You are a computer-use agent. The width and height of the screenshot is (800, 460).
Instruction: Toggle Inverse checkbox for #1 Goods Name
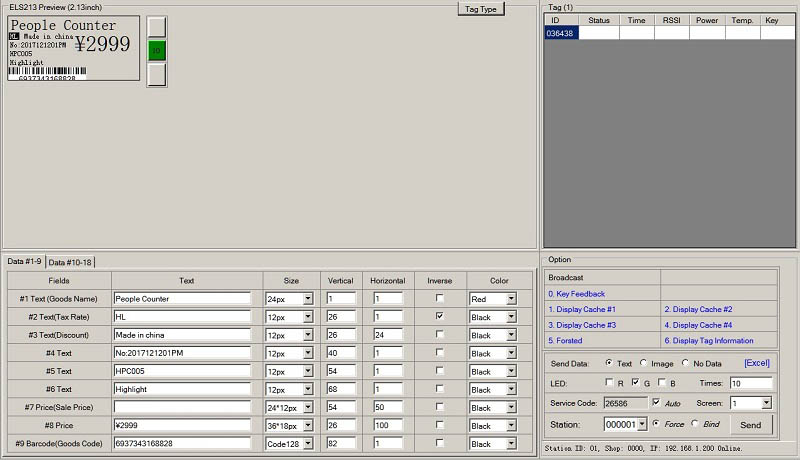[x=439, y=298]
